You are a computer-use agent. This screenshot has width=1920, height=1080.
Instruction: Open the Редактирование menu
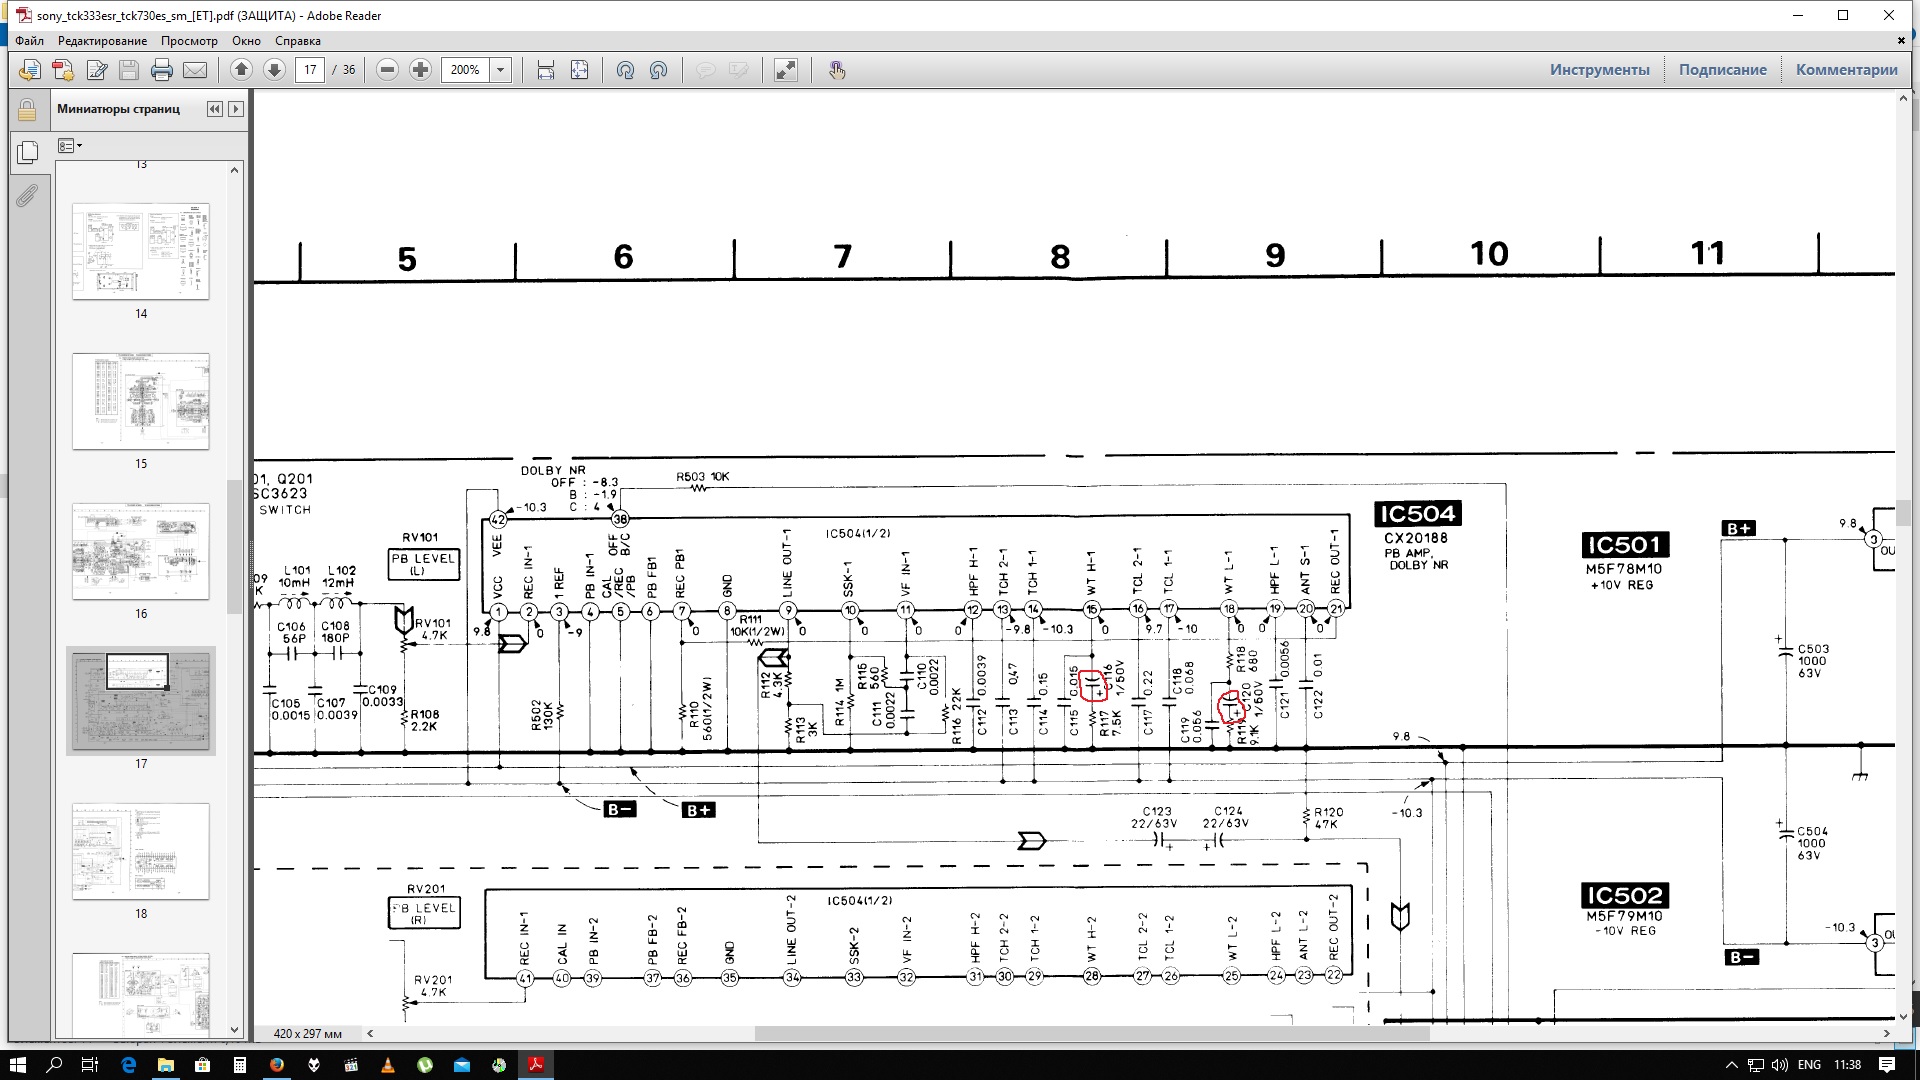tap(102, 41)
